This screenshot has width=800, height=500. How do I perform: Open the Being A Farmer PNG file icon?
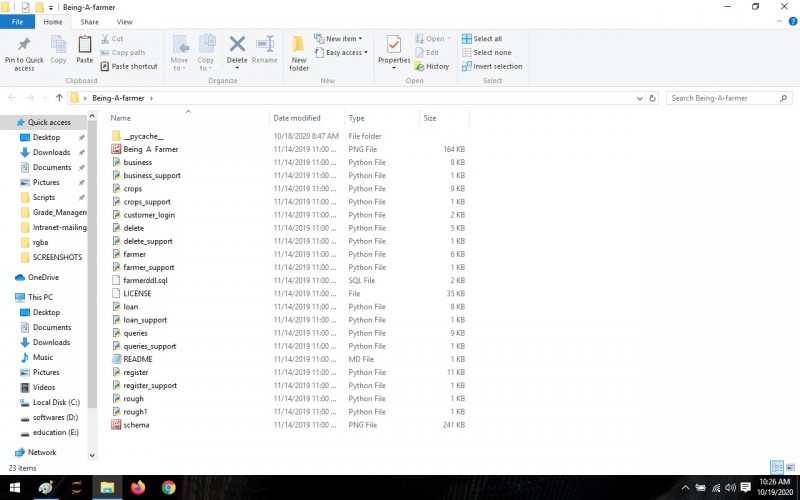point(116,149)
